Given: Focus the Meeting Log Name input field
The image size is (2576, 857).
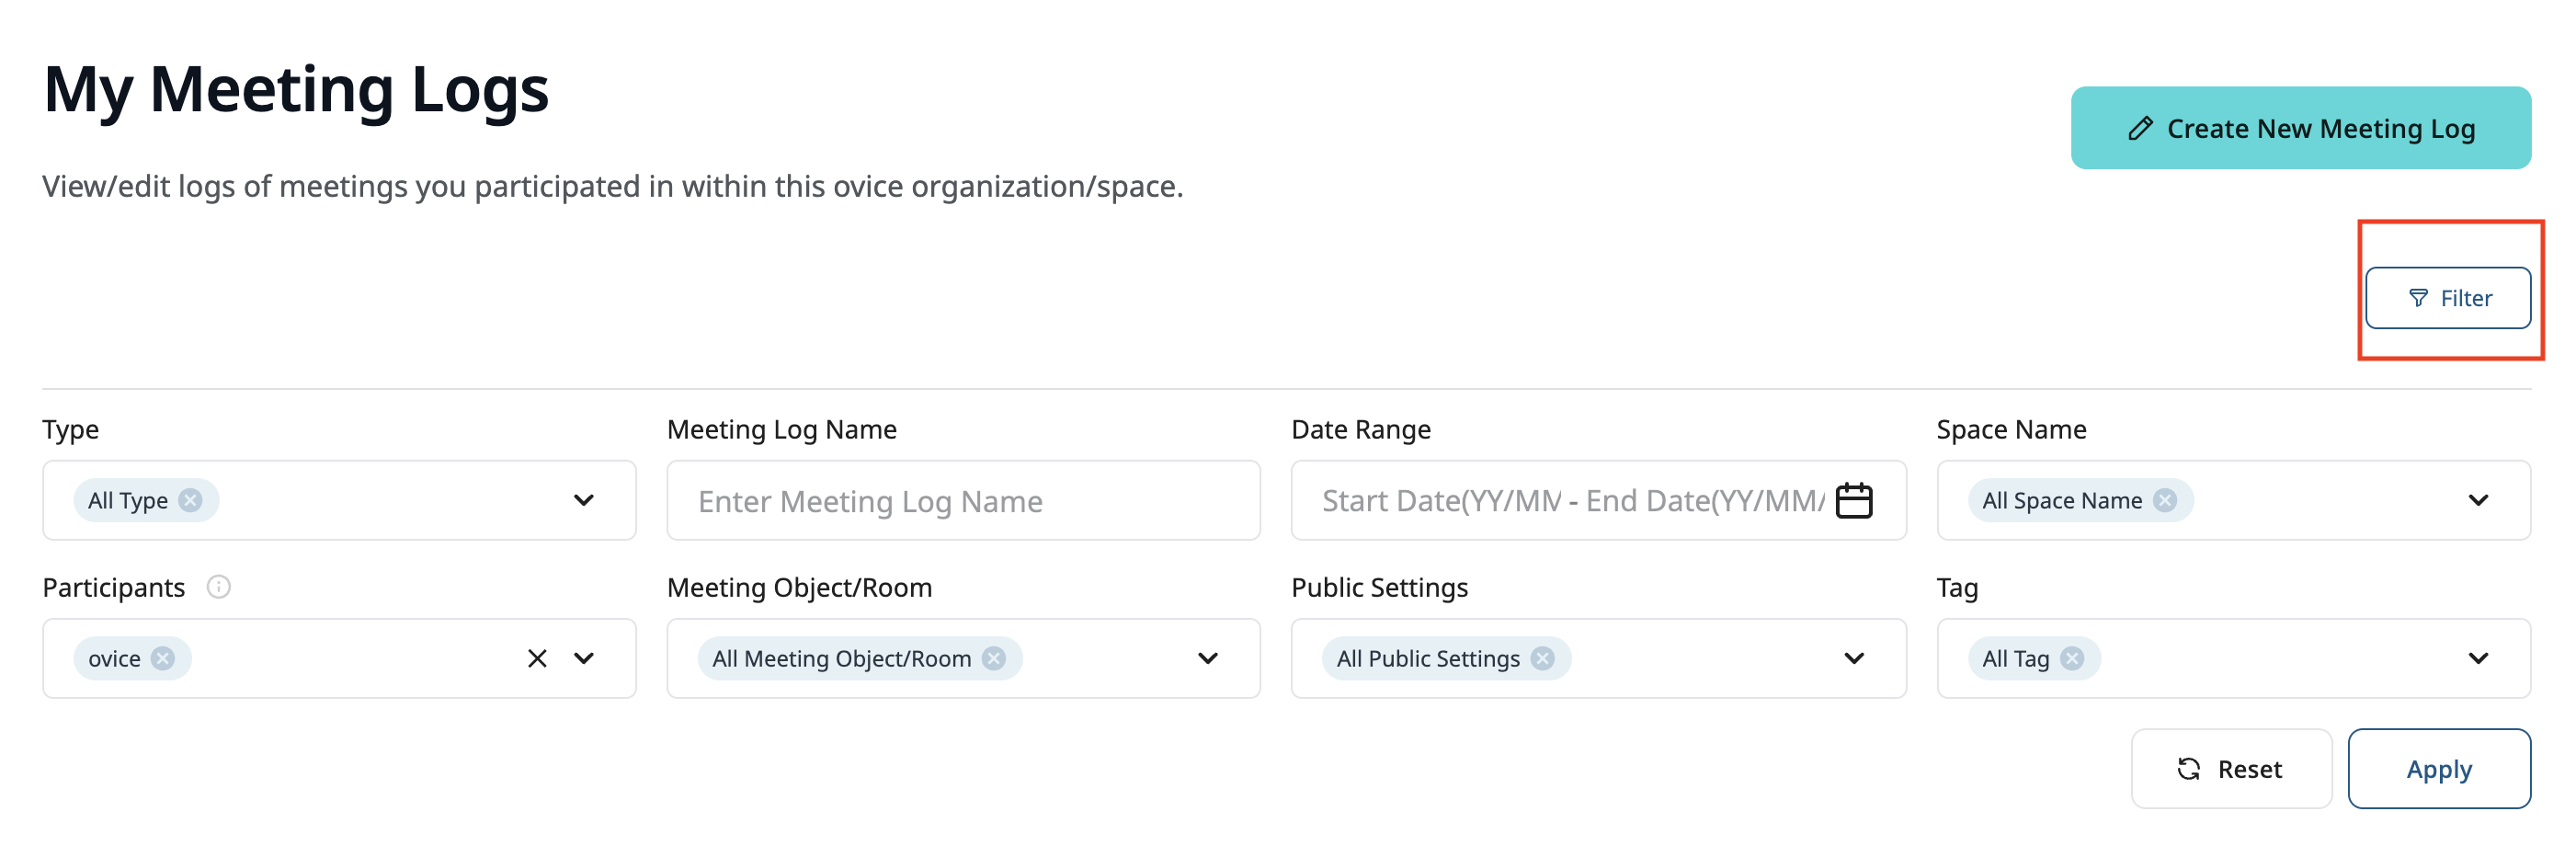Looking at the screenshot, I should coord(962,501).
